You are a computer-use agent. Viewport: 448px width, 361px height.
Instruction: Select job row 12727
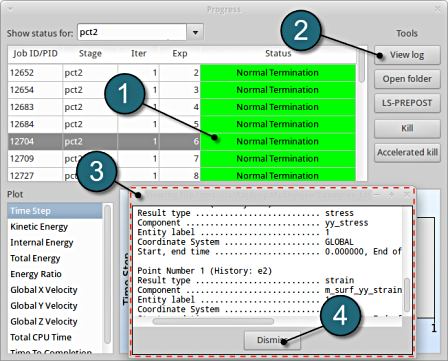tap(182, 175)
